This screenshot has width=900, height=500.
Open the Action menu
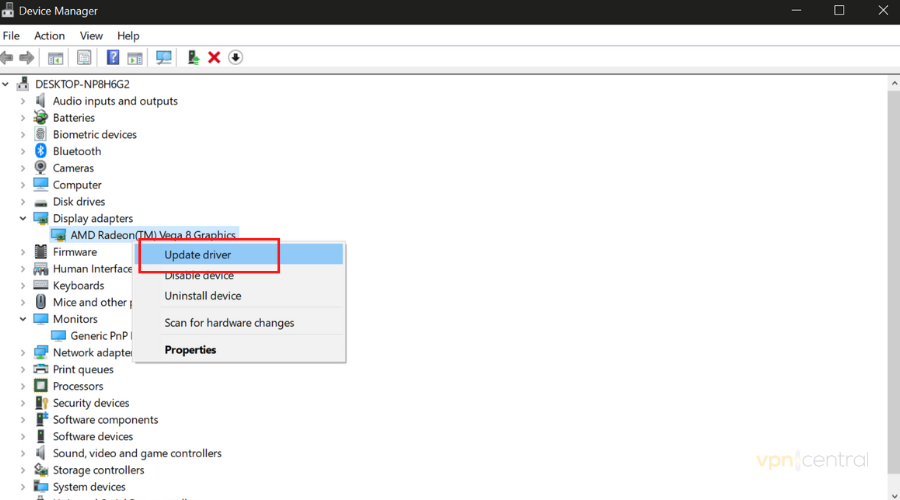click(49, 36)
